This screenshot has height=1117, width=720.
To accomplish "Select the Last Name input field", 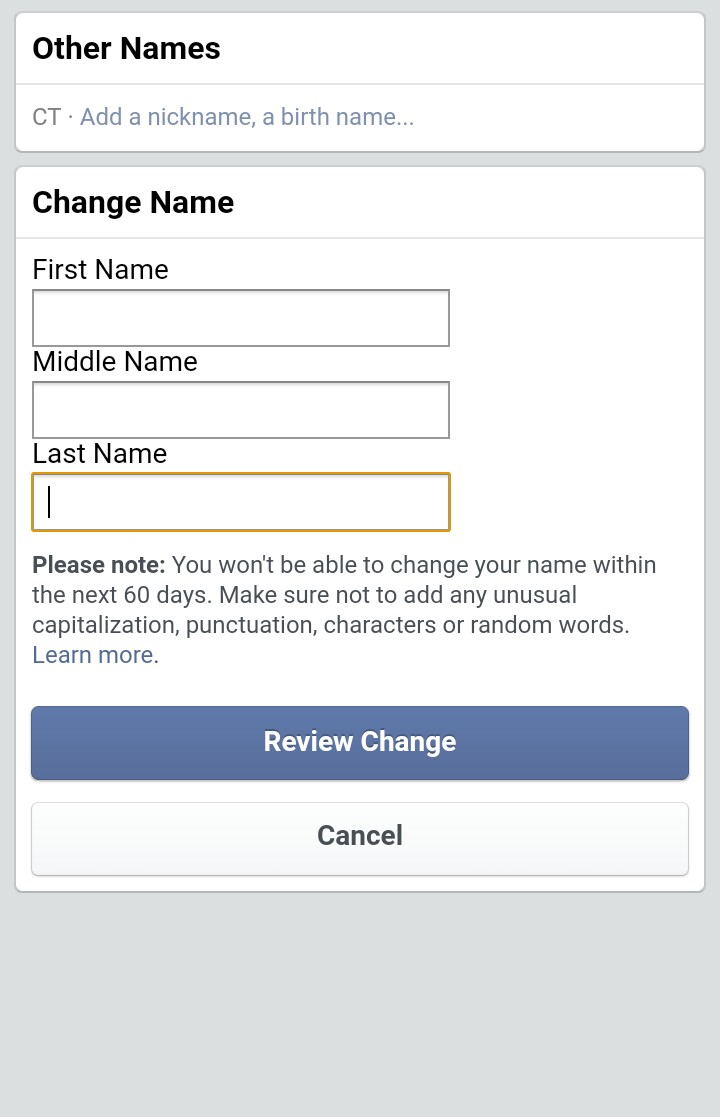I will [x=241, y=502].
